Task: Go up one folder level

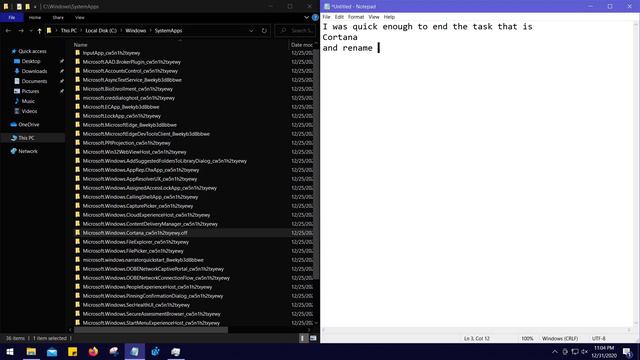Action: pyautogui.click(x=39, y=31)
